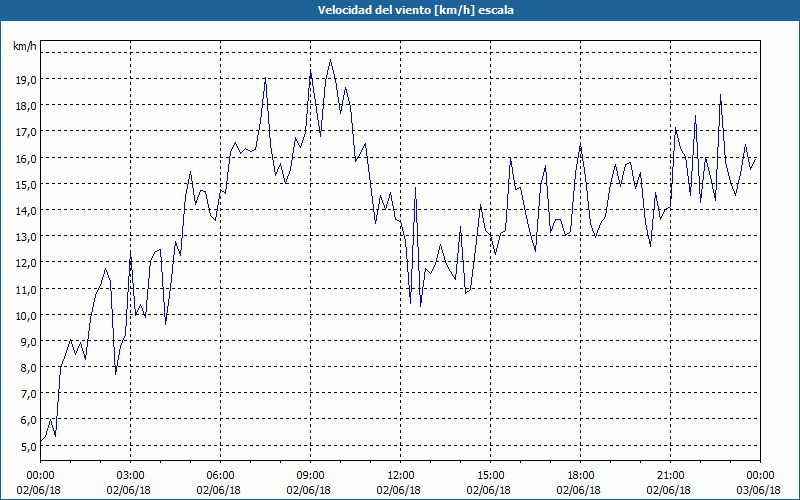Click the '15:00' time axis label

coord(490,476)
